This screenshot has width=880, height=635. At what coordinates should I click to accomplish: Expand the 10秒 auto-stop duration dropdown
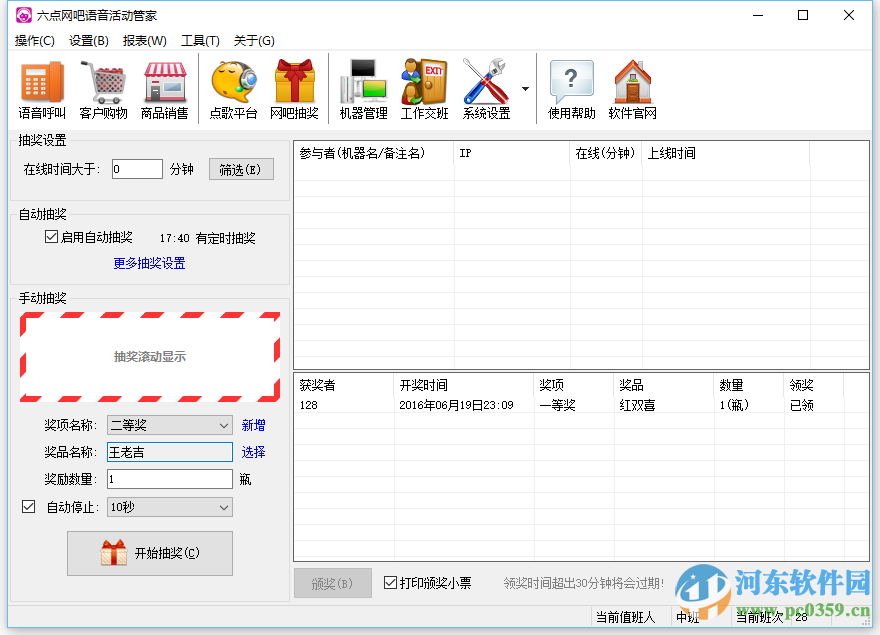tap(226, 507)
